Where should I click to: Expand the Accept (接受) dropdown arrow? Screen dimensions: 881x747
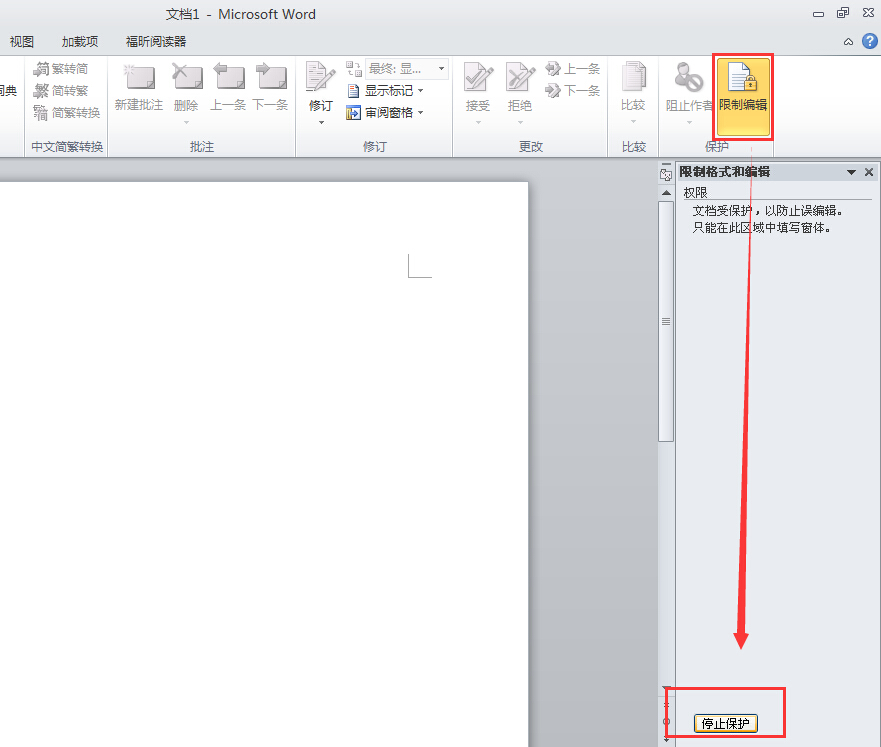click(x=478, y=122)
